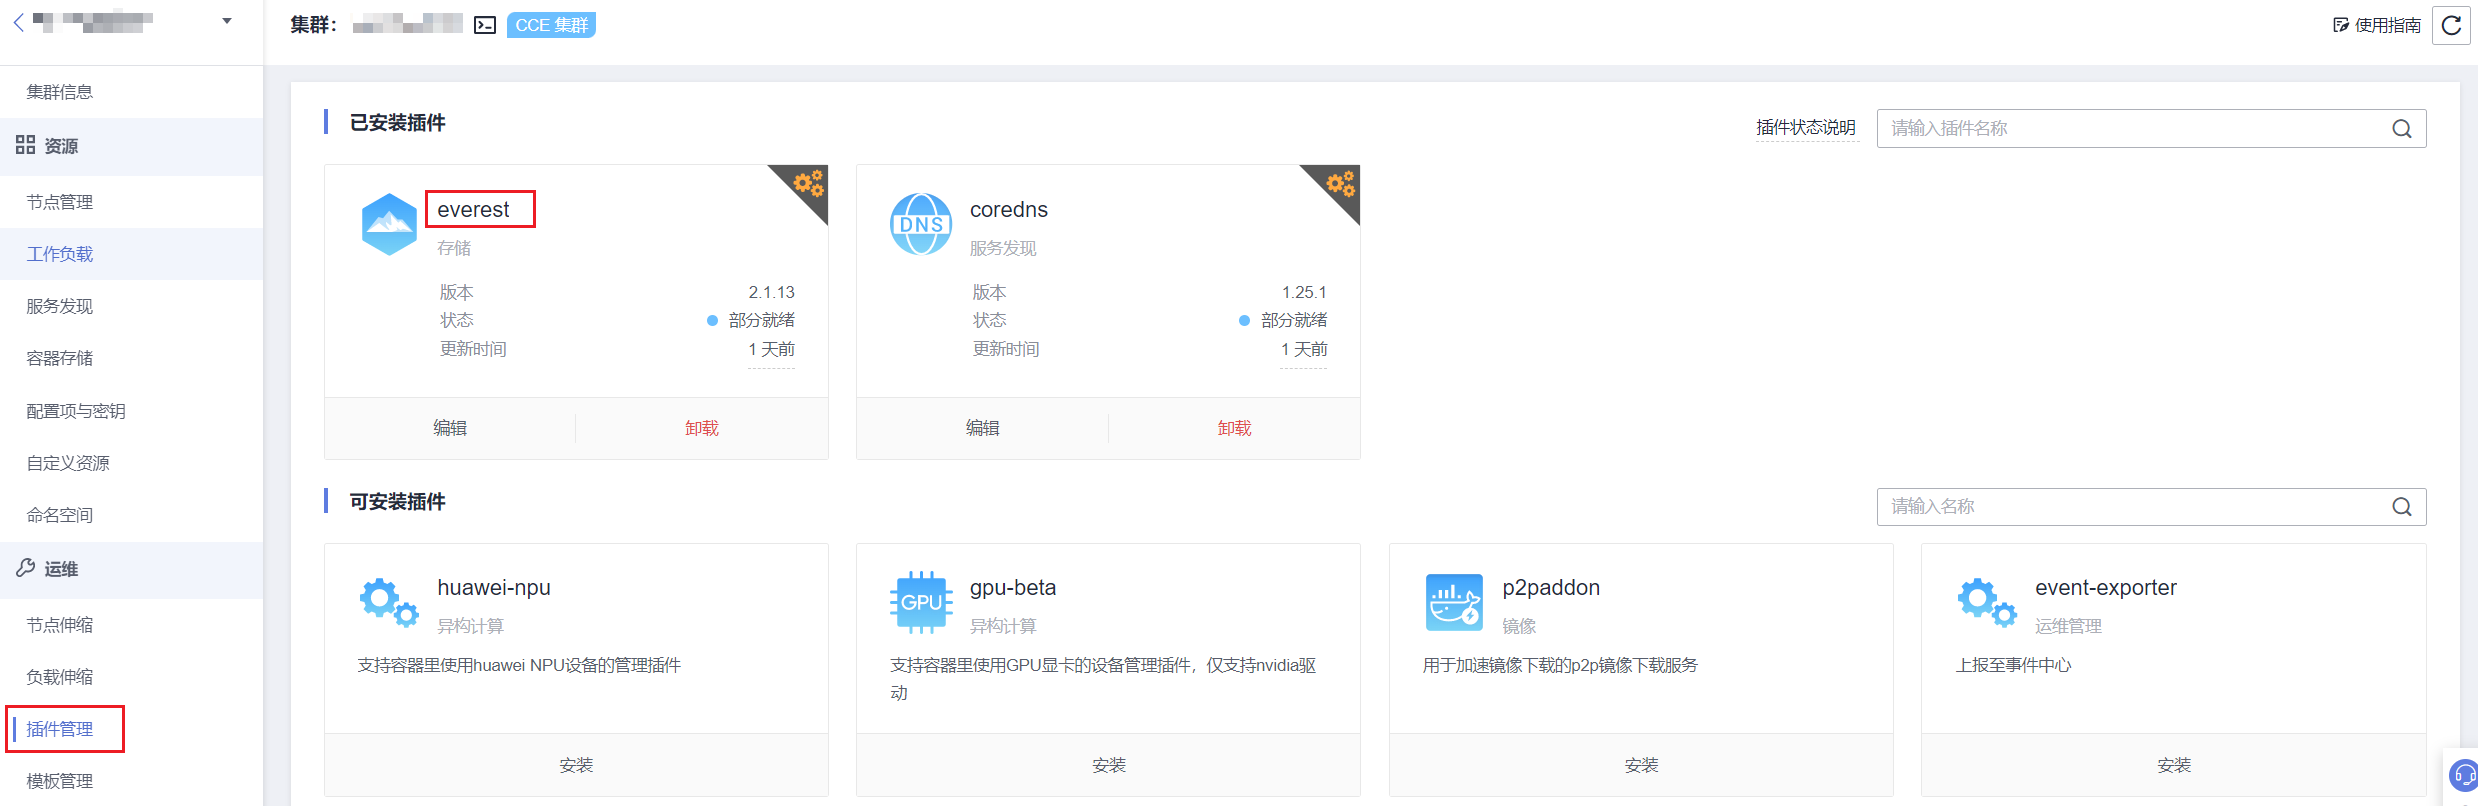Go to 节点管理 in the sidebar
The width and height of the screenshot is (2478, 806).
pos(60,202)
